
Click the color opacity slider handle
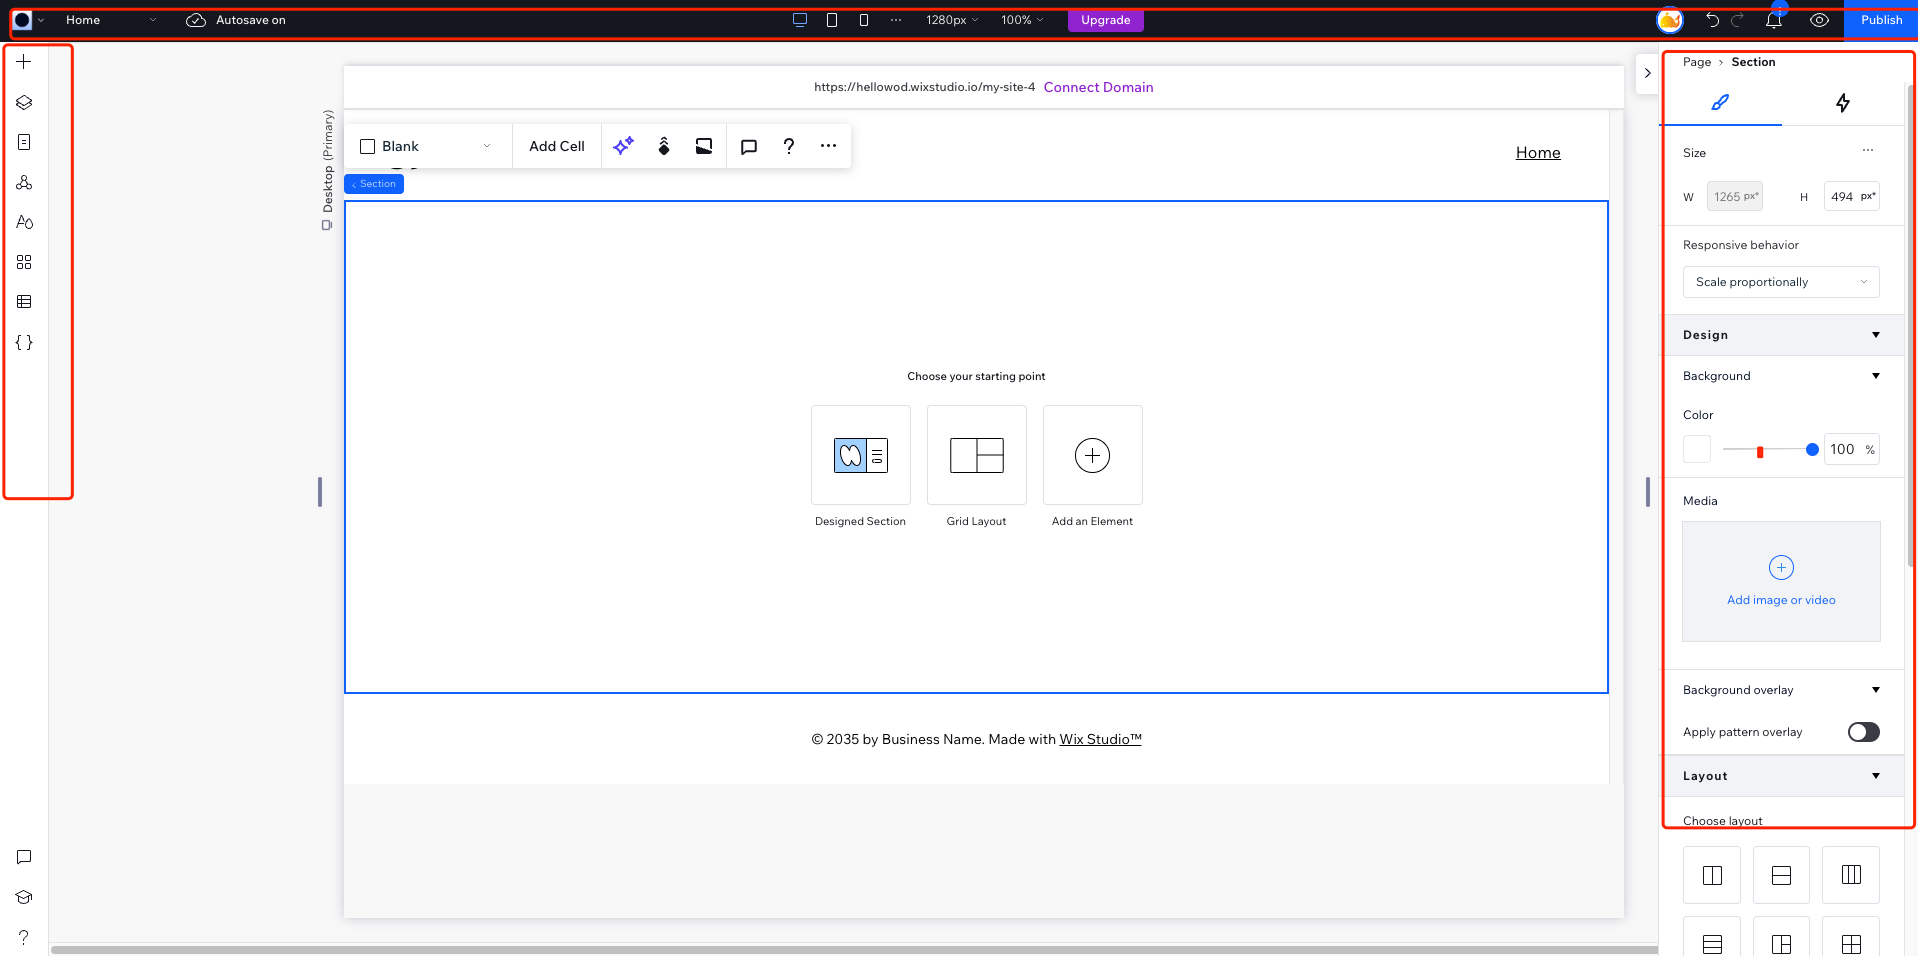(x=1812, y=449)
